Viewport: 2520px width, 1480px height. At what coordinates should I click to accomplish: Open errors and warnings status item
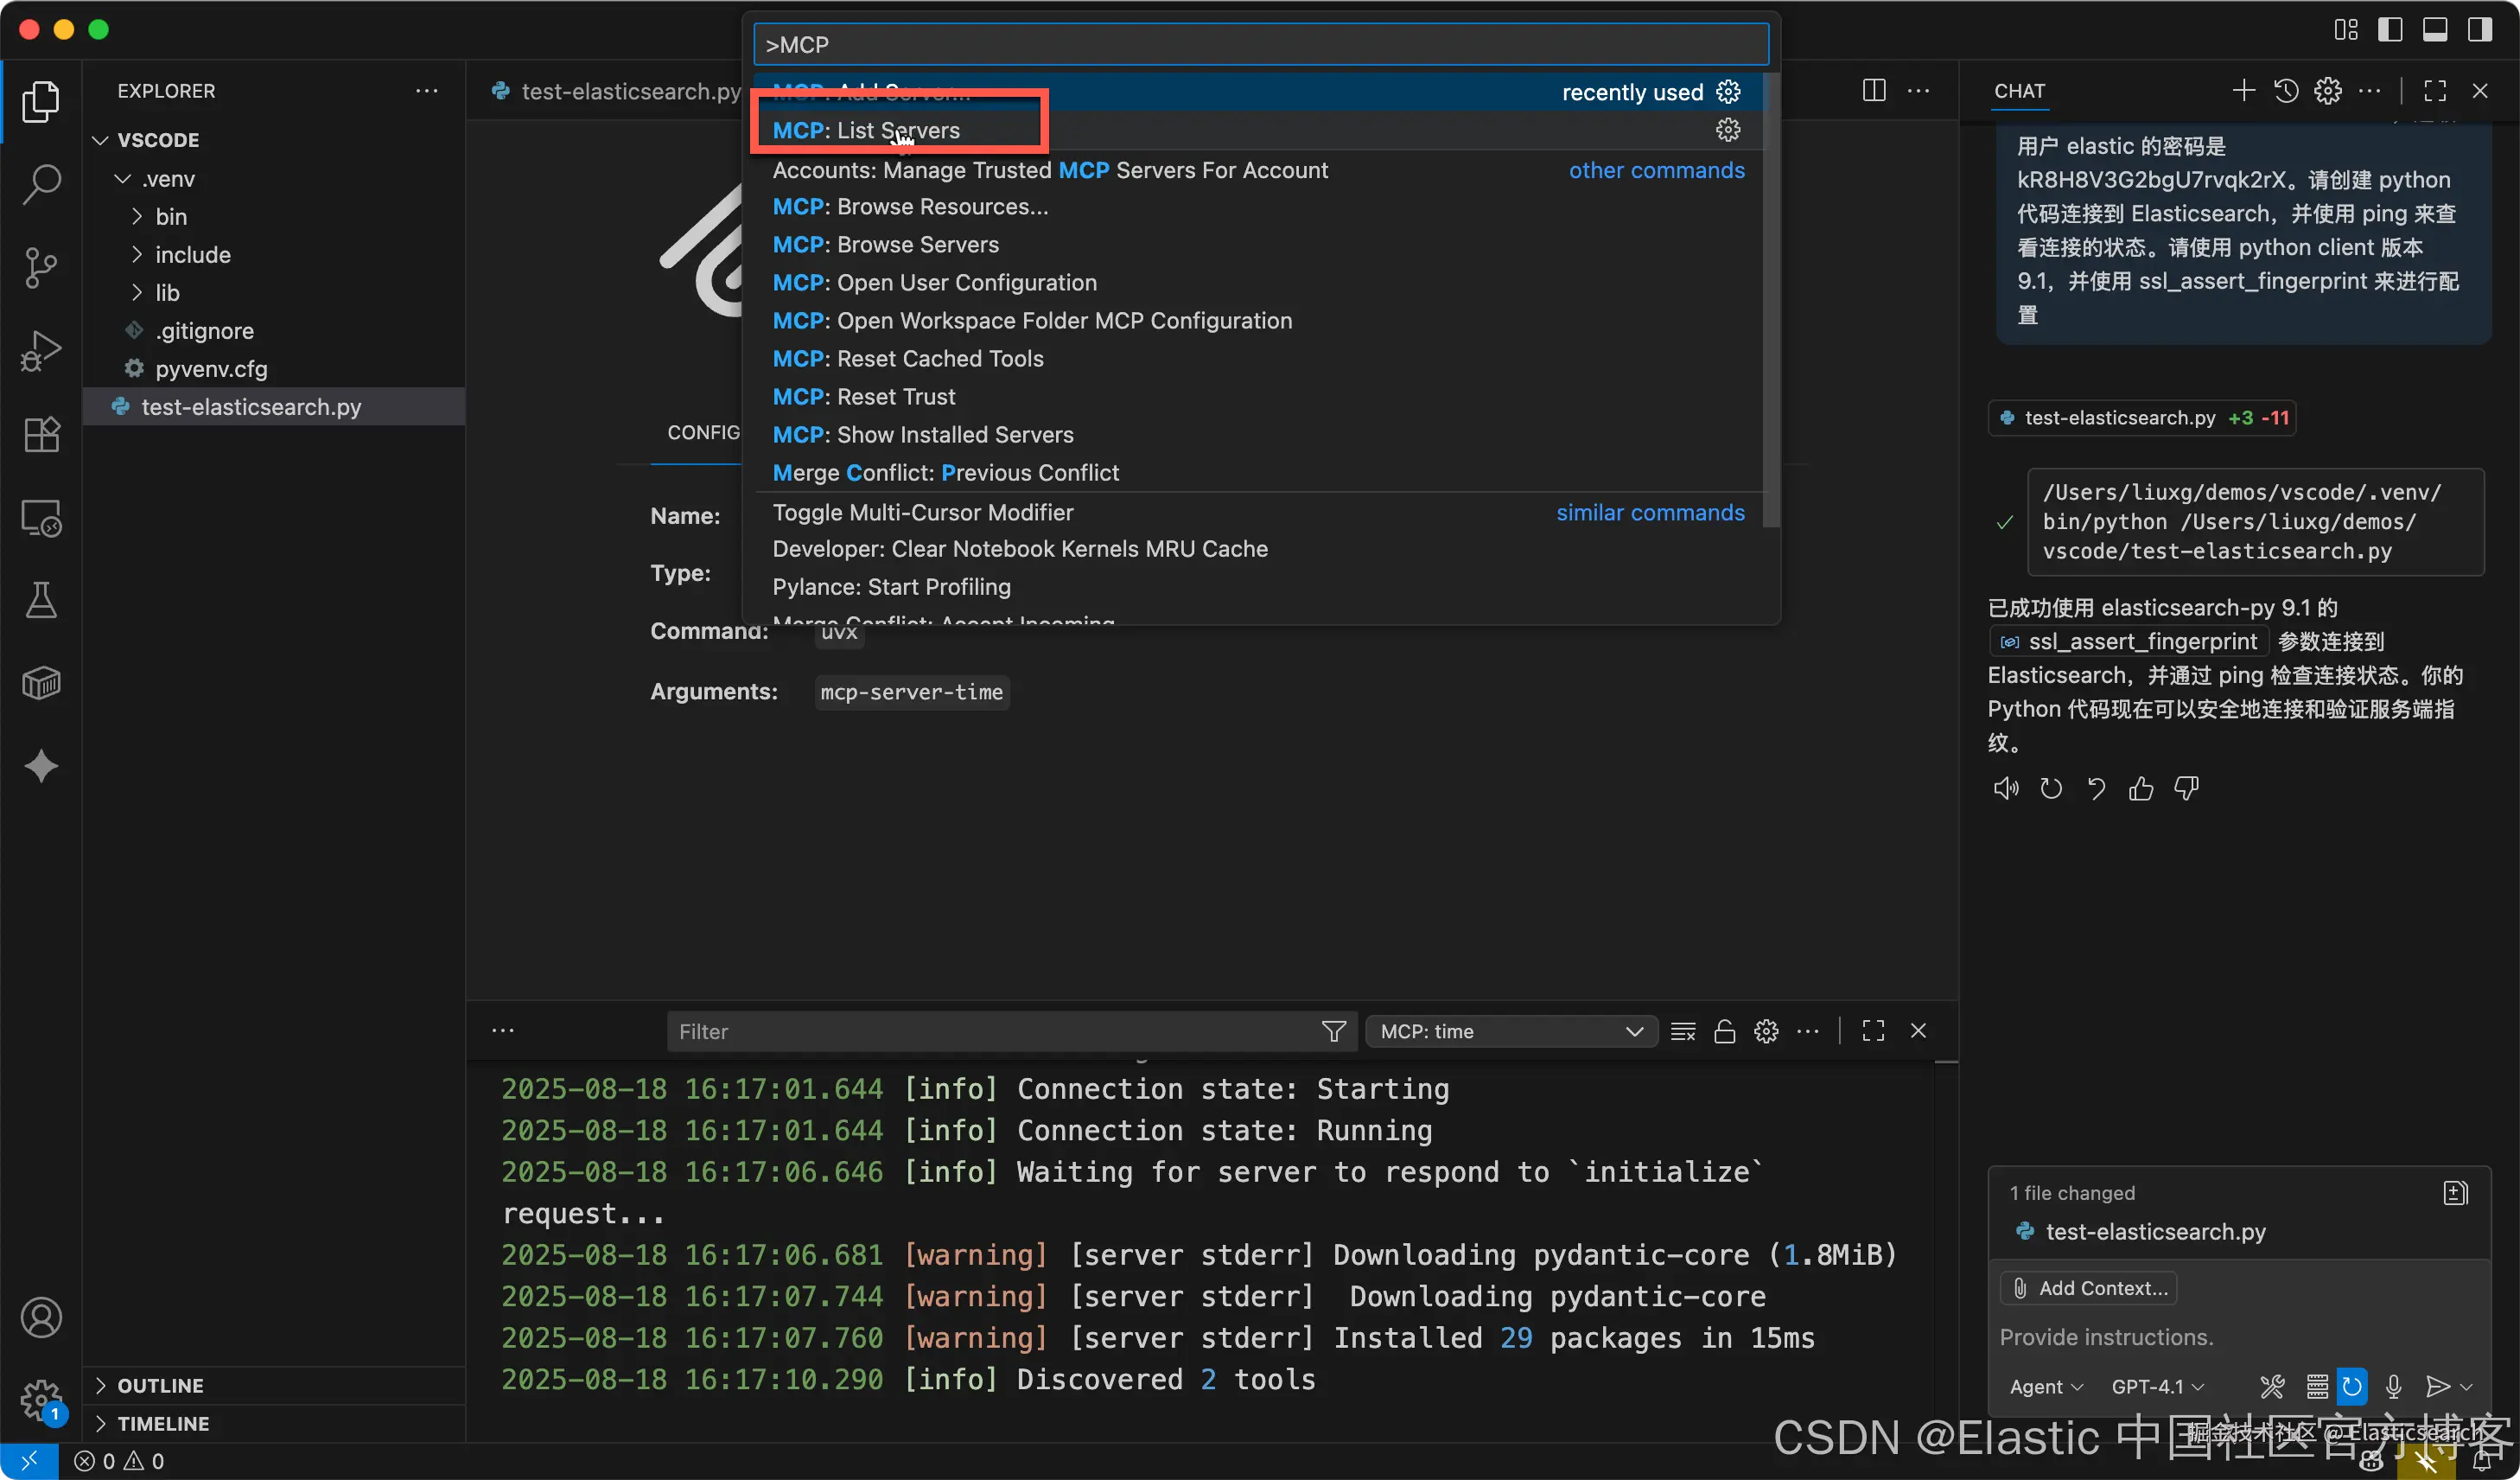pyautogui.click(x=120, y=1461)
